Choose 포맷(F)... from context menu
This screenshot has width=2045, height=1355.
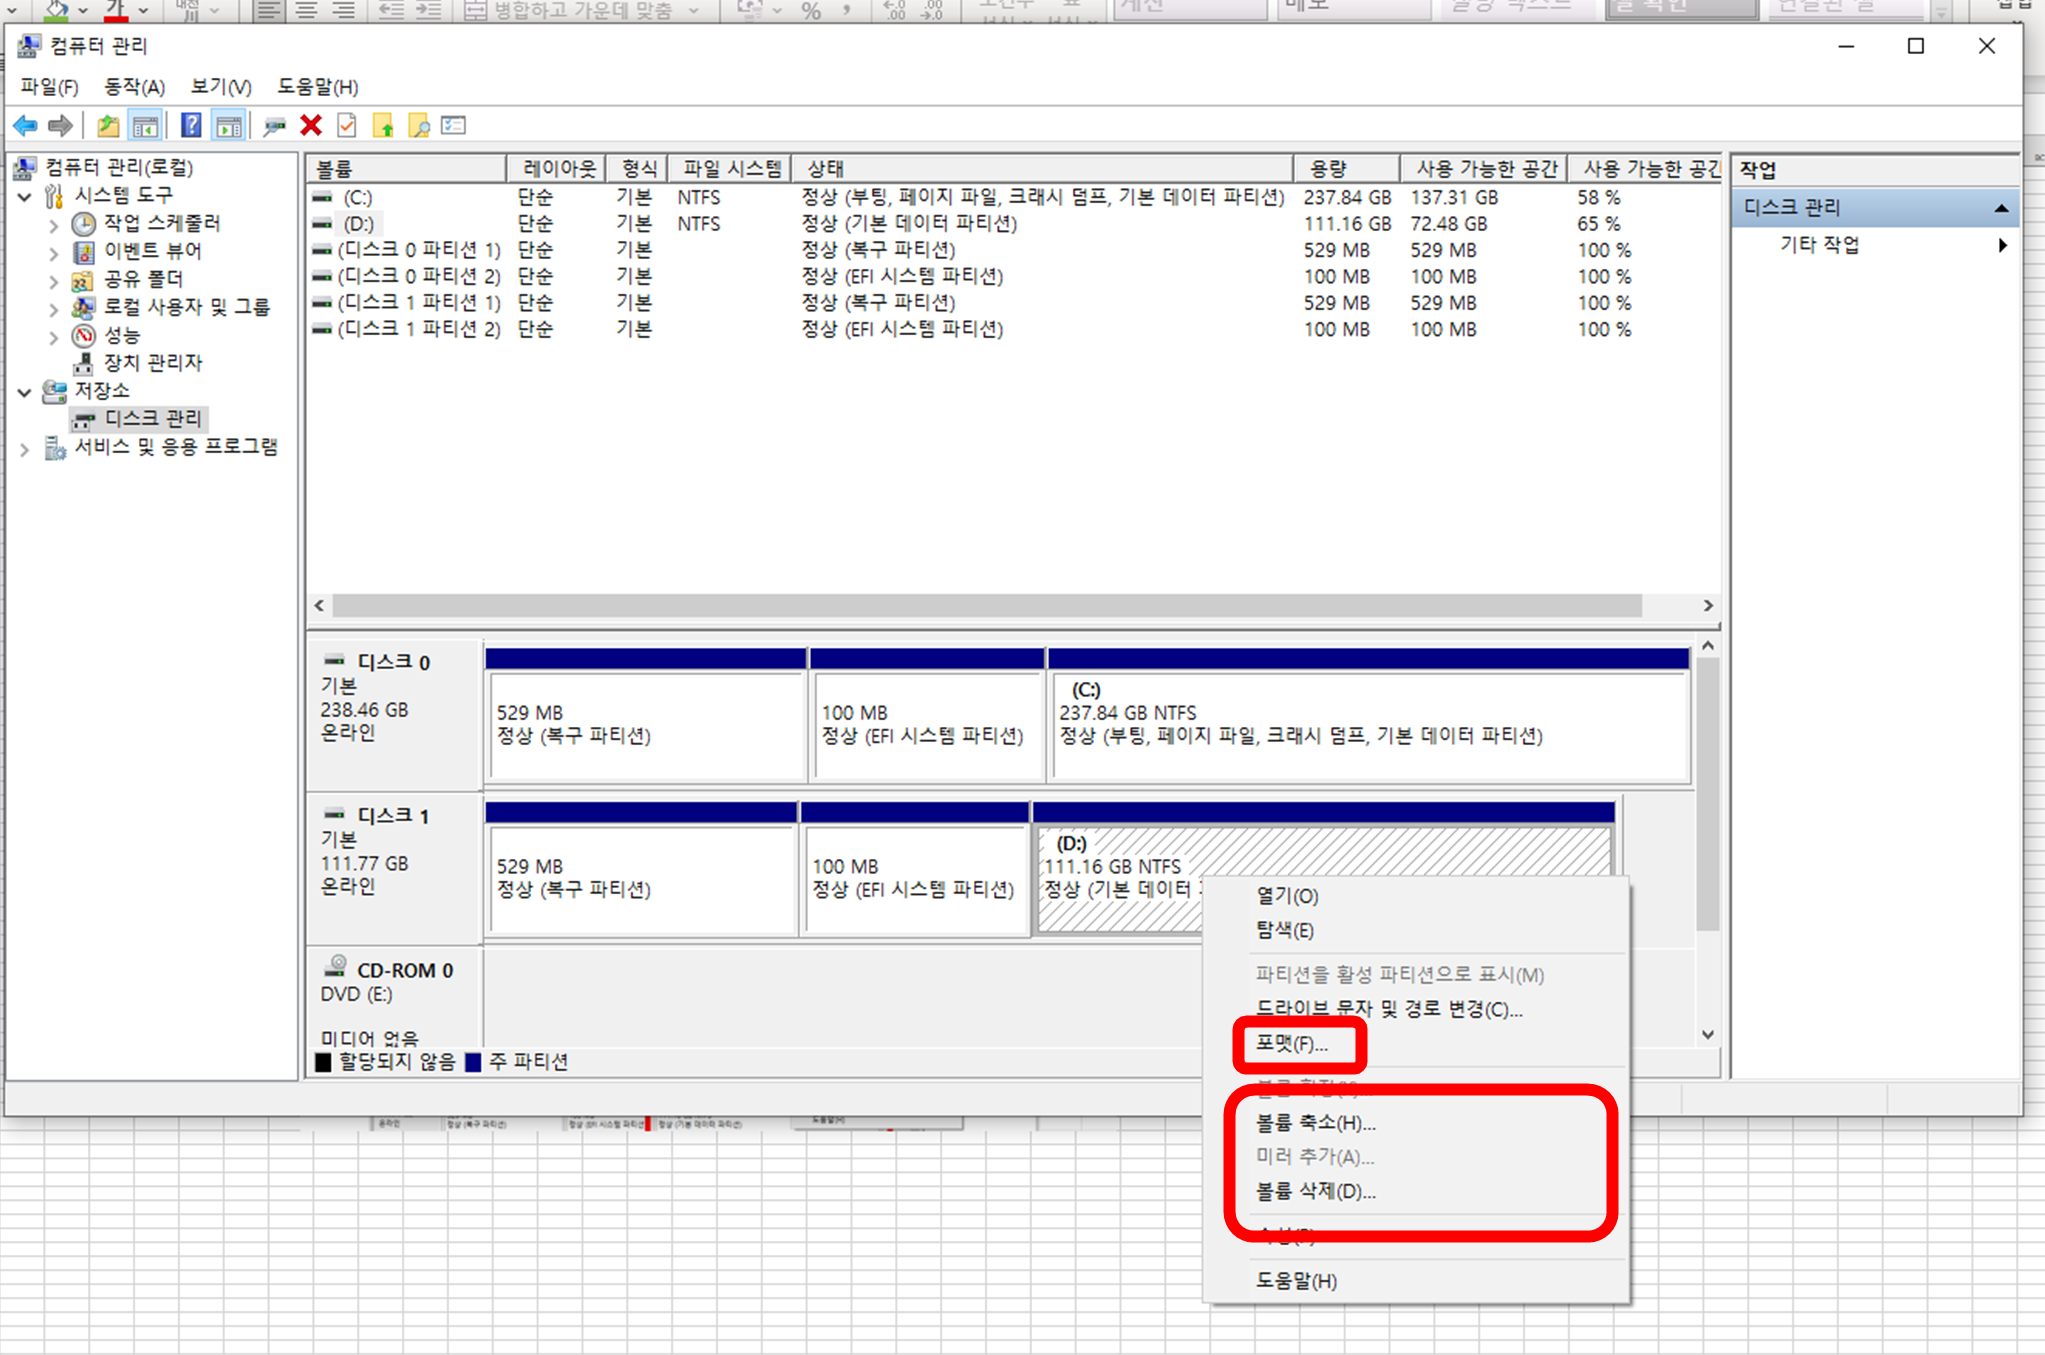coord(1292,1044)
